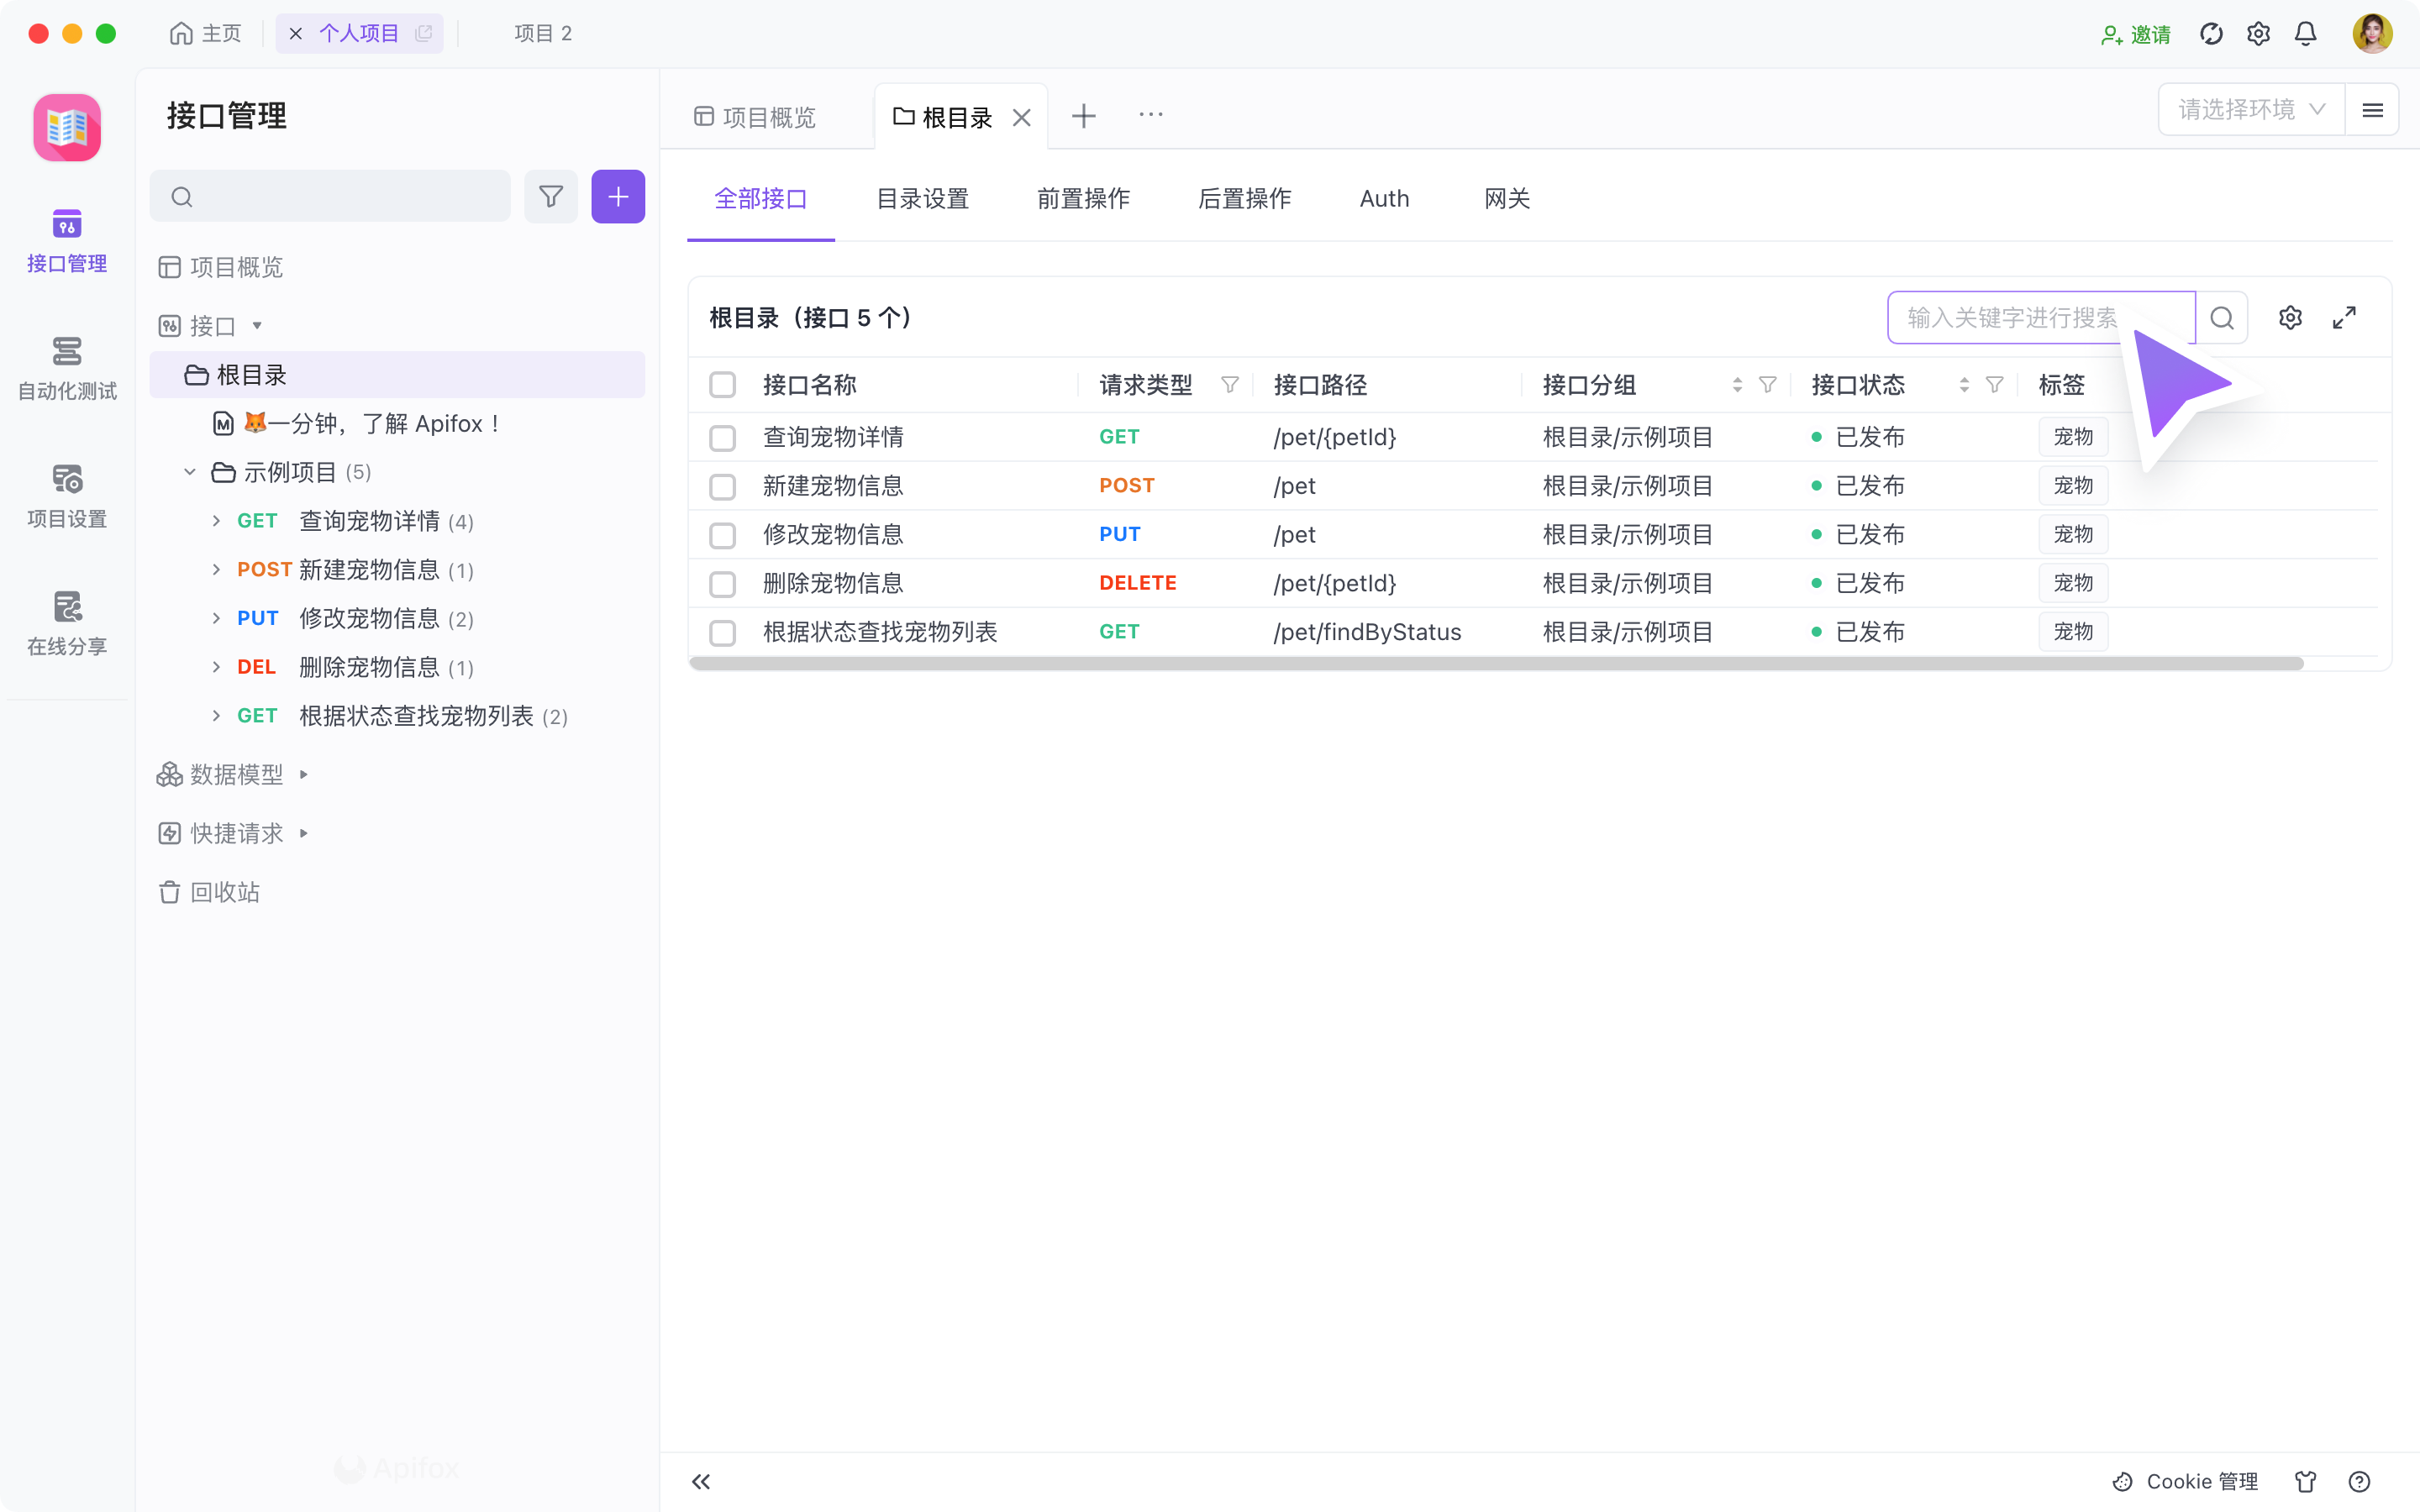Click the settings gear in the top bar

(2258, 33)
